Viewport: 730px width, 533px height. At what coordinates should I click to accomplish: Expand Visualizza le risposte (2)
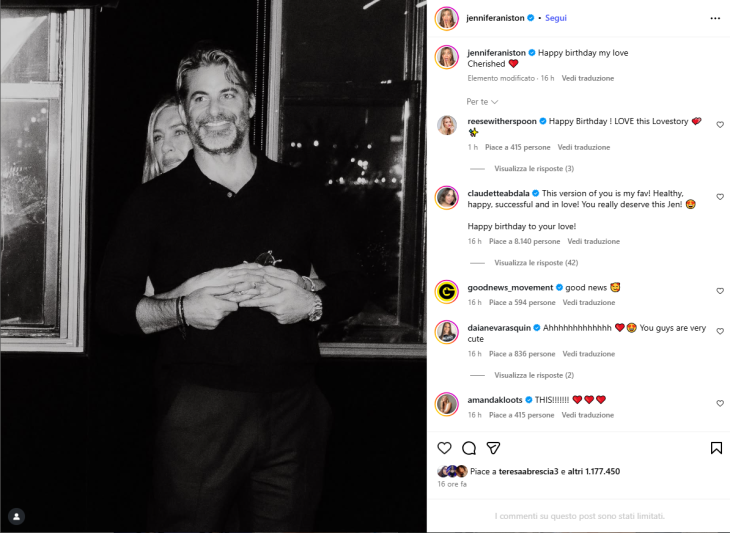[x=534, y=375]
